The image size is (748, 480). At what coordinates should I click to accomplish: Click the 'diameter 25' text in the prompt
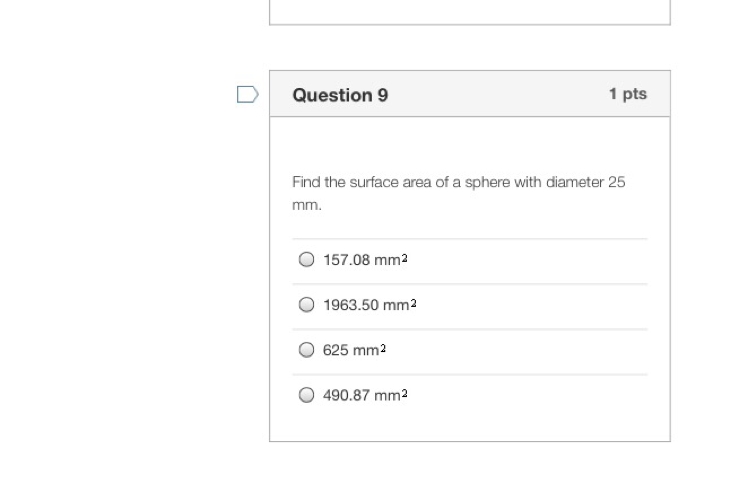point(585,182)
